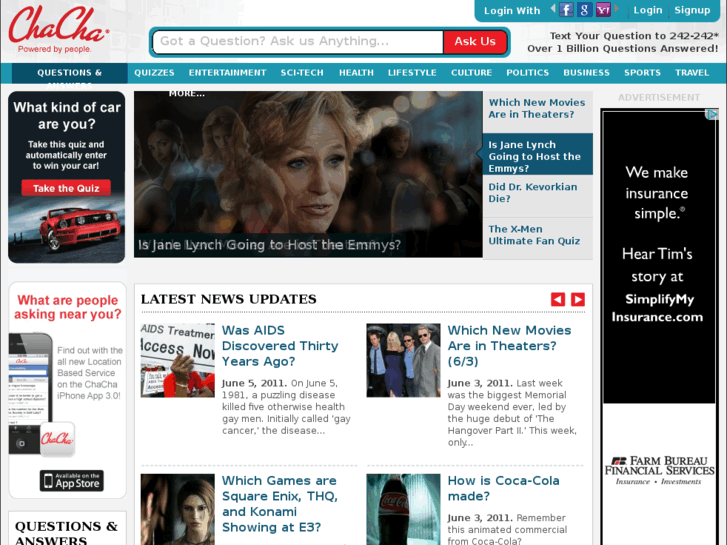This screenshot has height=545, width=727.
Task: Open 'Was AIDS Discovered Thirty Years Ago?' article
Action: [x=280, y=346]
